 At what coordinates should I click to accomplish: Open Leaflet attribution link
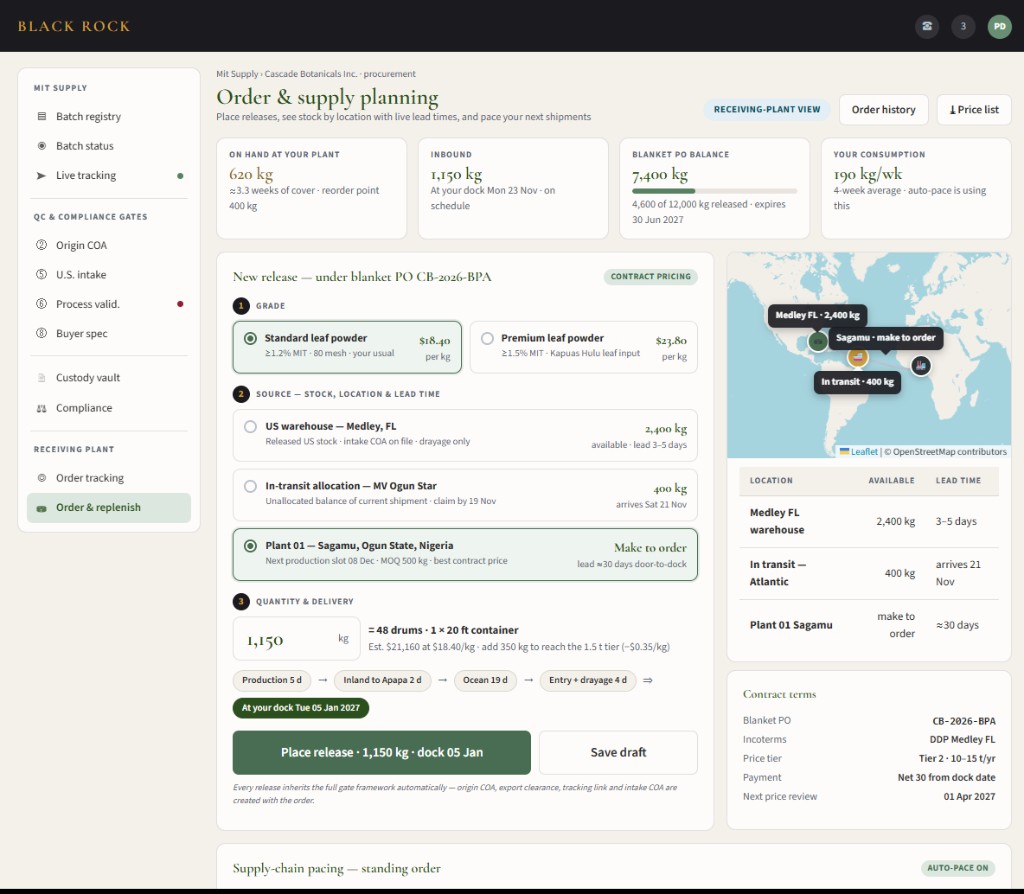[863, 451]
